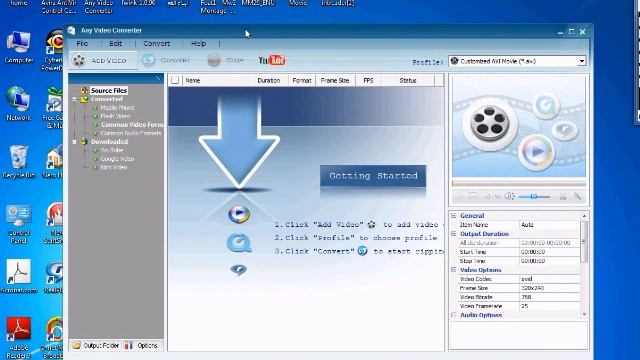The width and height of the screenshot is (640, 360).
Task: Select Common Audio Formats item
Action: coord(131,133)
